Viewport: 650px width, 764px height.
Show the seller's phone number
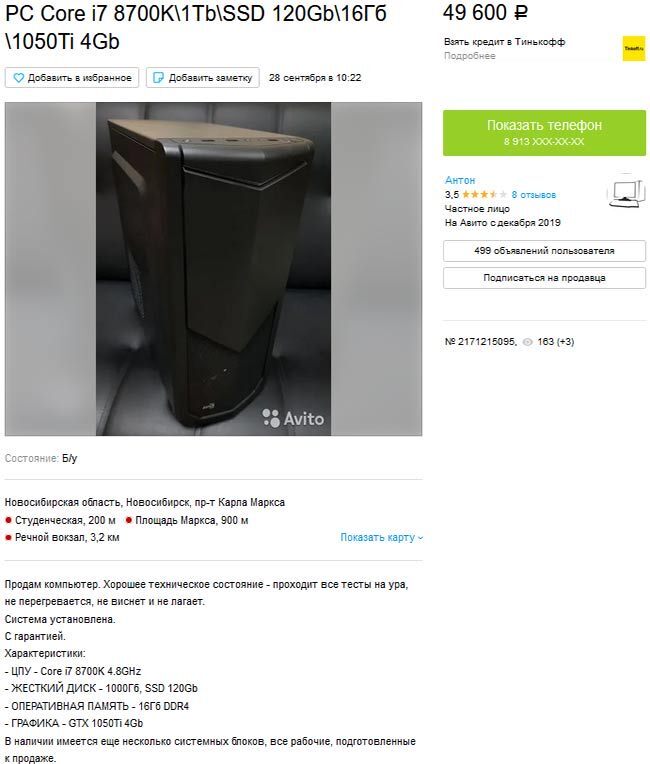[544, 133]
